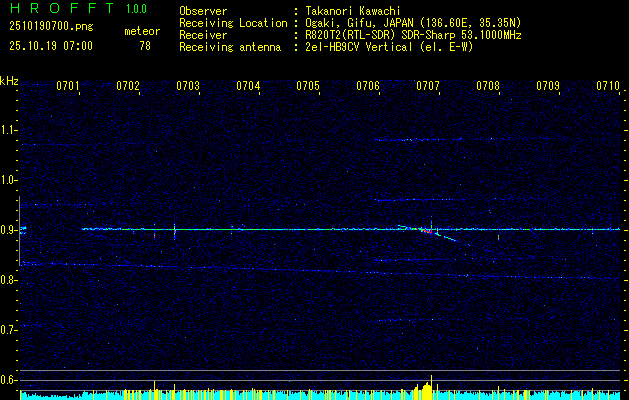
Task: Click the 1.0 kHz axis label
Action: [9, 180]
